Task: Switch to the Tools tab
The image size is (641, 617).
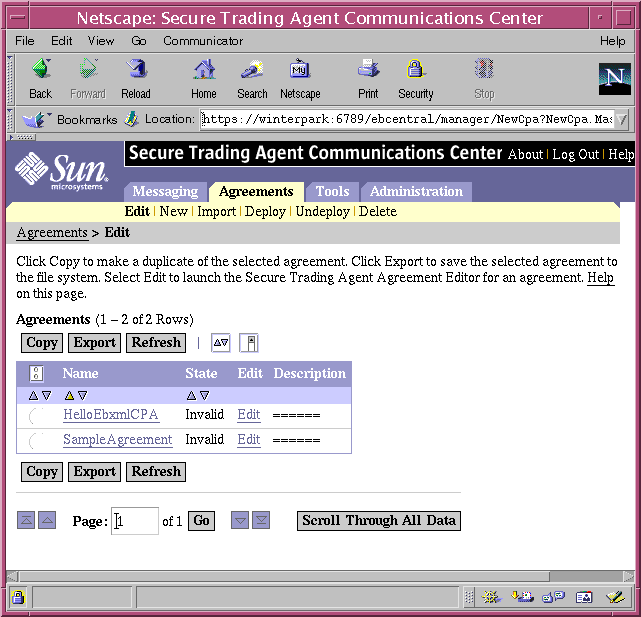Action: [x=332, y=192]
